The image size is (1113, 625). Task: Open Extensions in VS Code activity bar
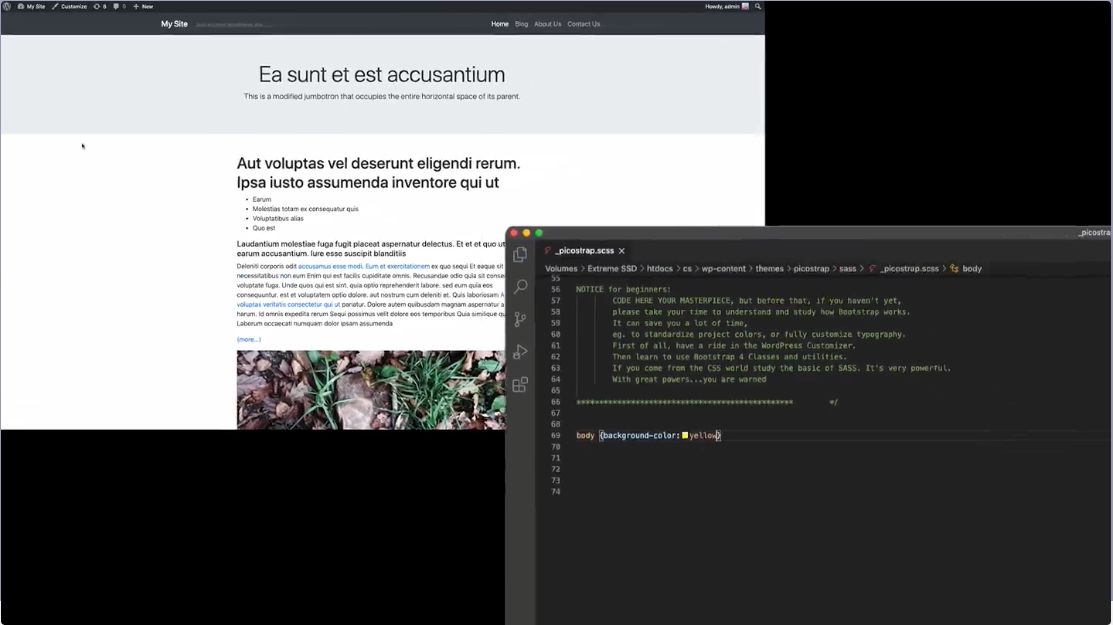(520, 385)
